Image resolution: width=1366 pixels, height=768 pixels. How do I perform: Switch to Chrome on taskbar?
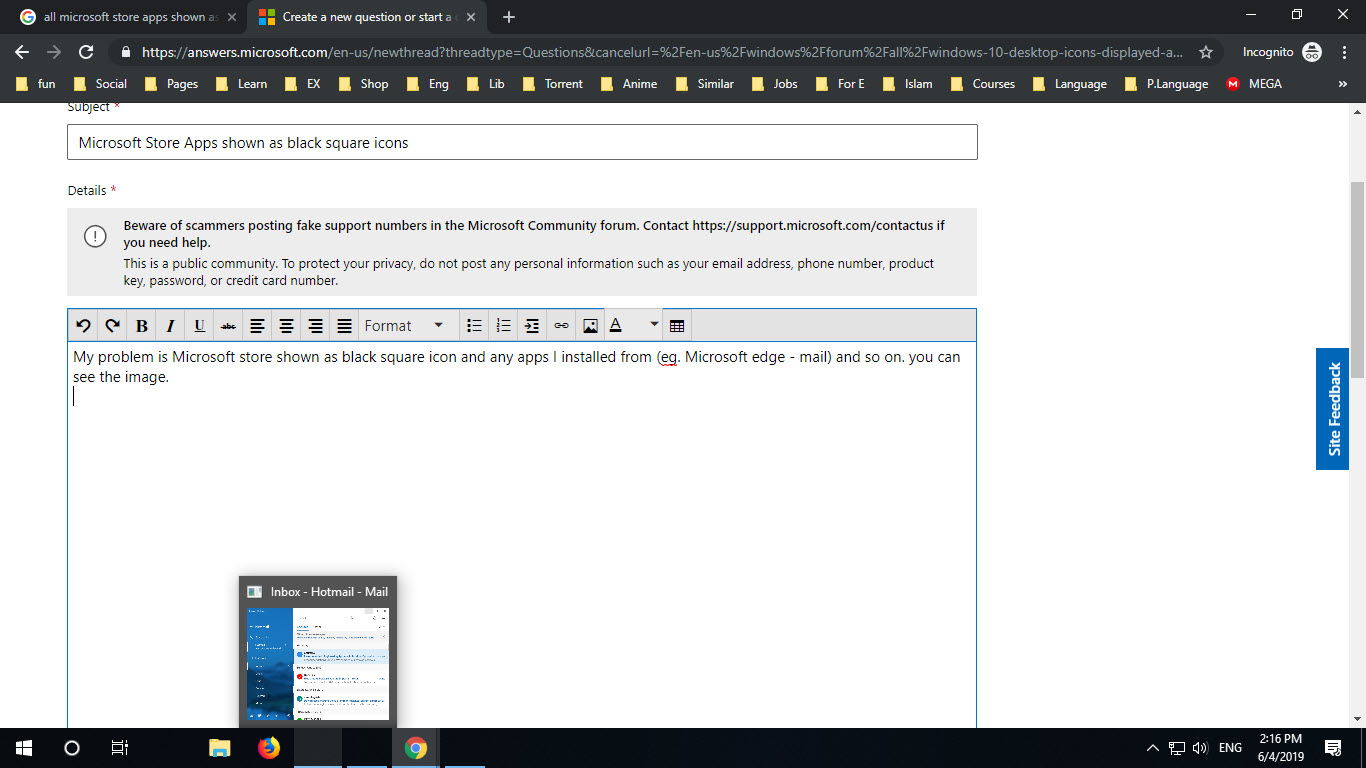tap(416, 748)
